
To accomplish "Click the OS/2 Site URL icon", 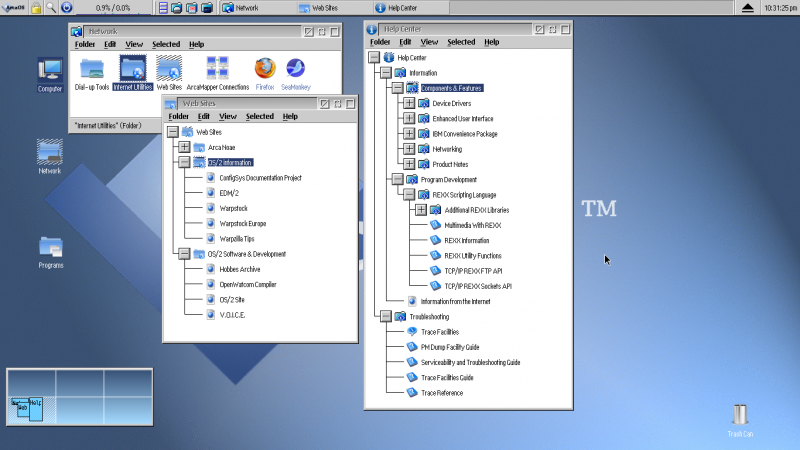I will click(x=211, y=299).
